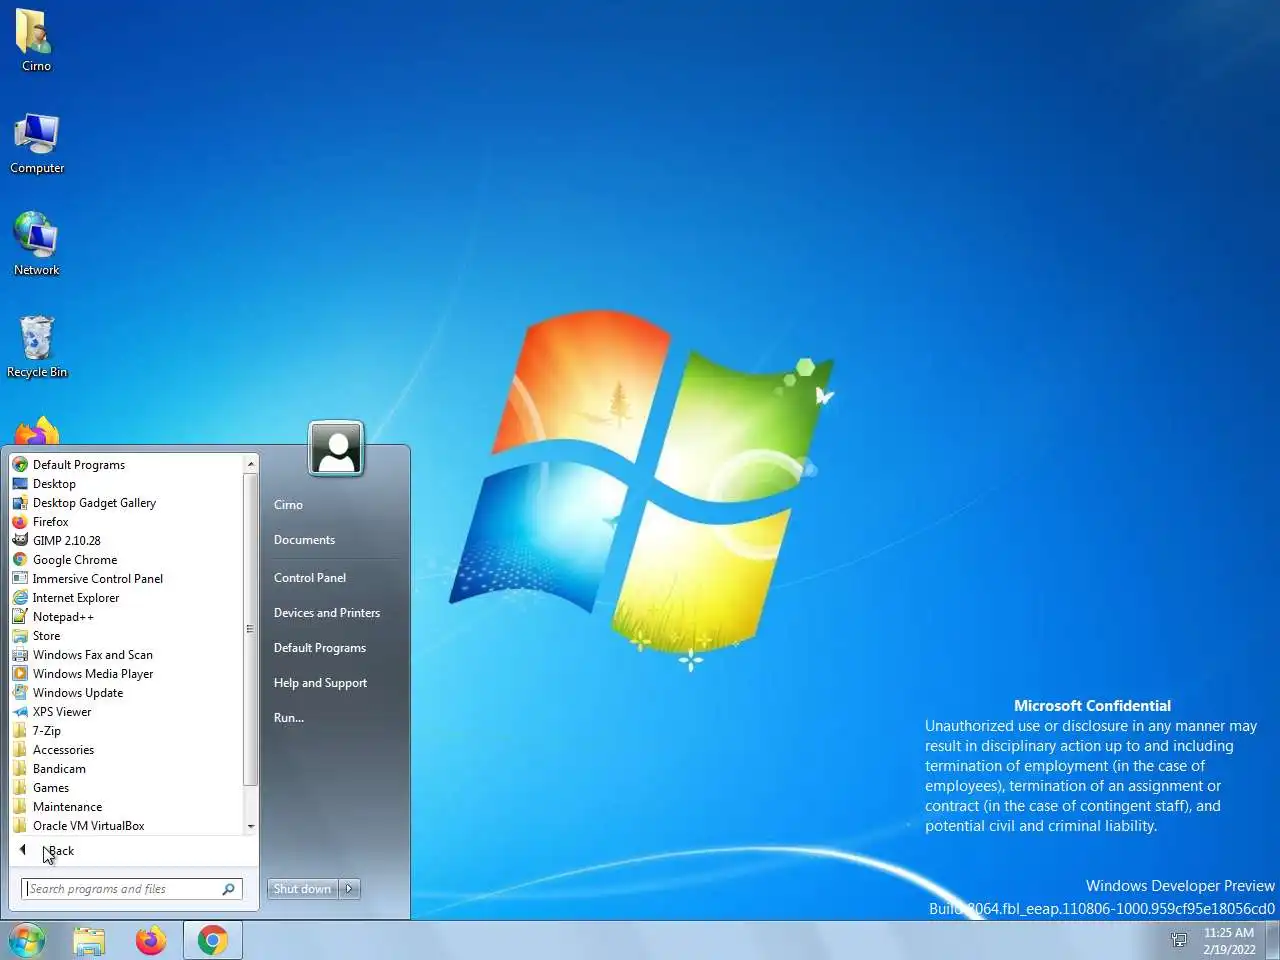The image size is (1280, 960).
Task: Click the Default Programs icon in program list
Action: click(20, 465)
